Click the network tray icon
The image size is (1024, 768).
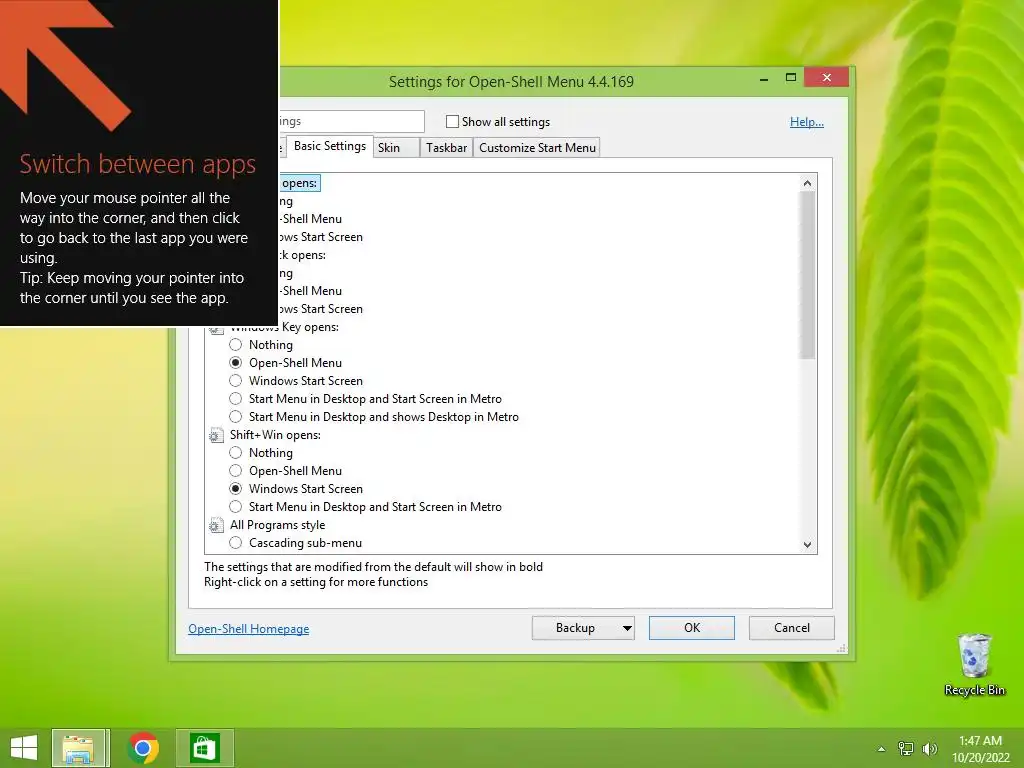click(x=906, y=748)
